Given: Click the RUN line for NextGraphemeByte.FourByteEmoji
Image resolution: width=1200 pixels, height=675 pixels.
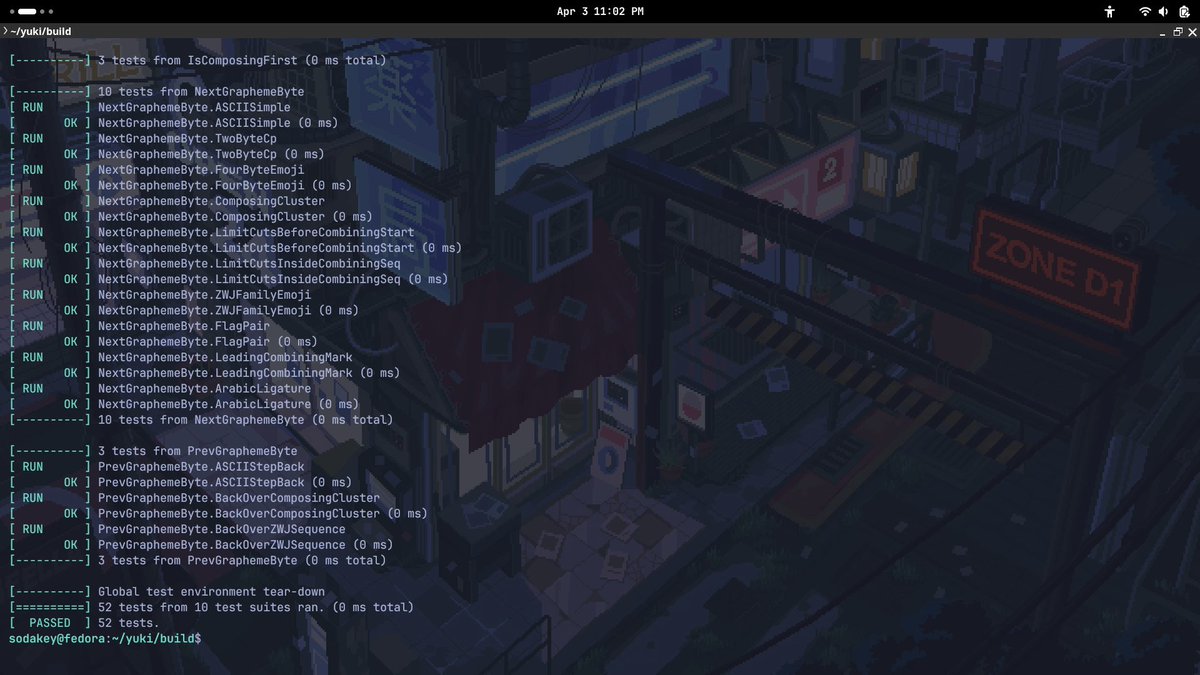Looking at the screenshot, I should pyautogui.click(x=156, y=170).
